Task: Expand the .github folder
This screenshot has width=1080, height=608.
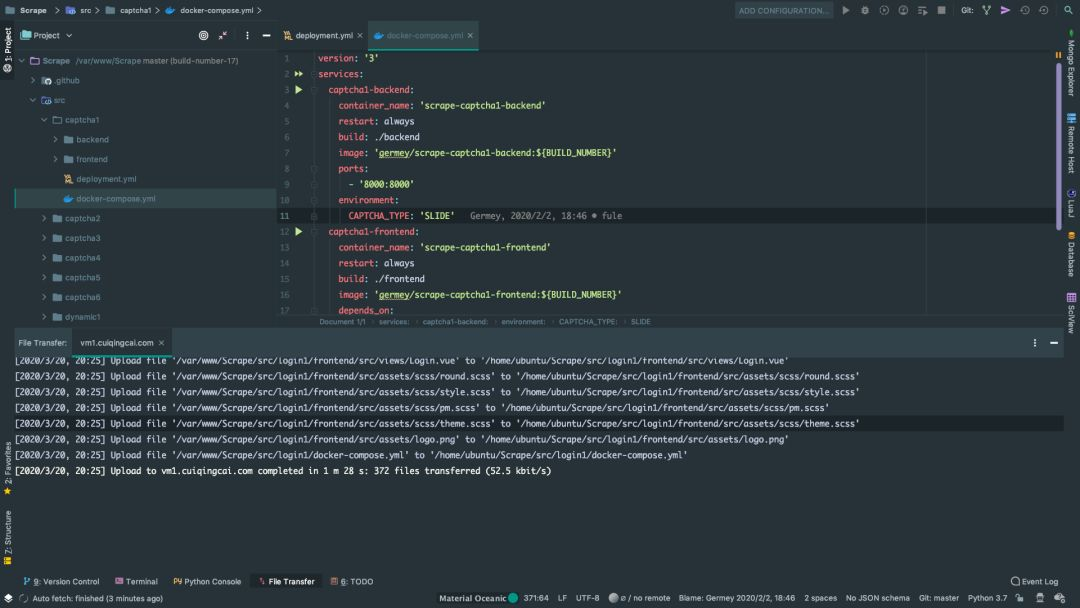Action: click(33, 81)
